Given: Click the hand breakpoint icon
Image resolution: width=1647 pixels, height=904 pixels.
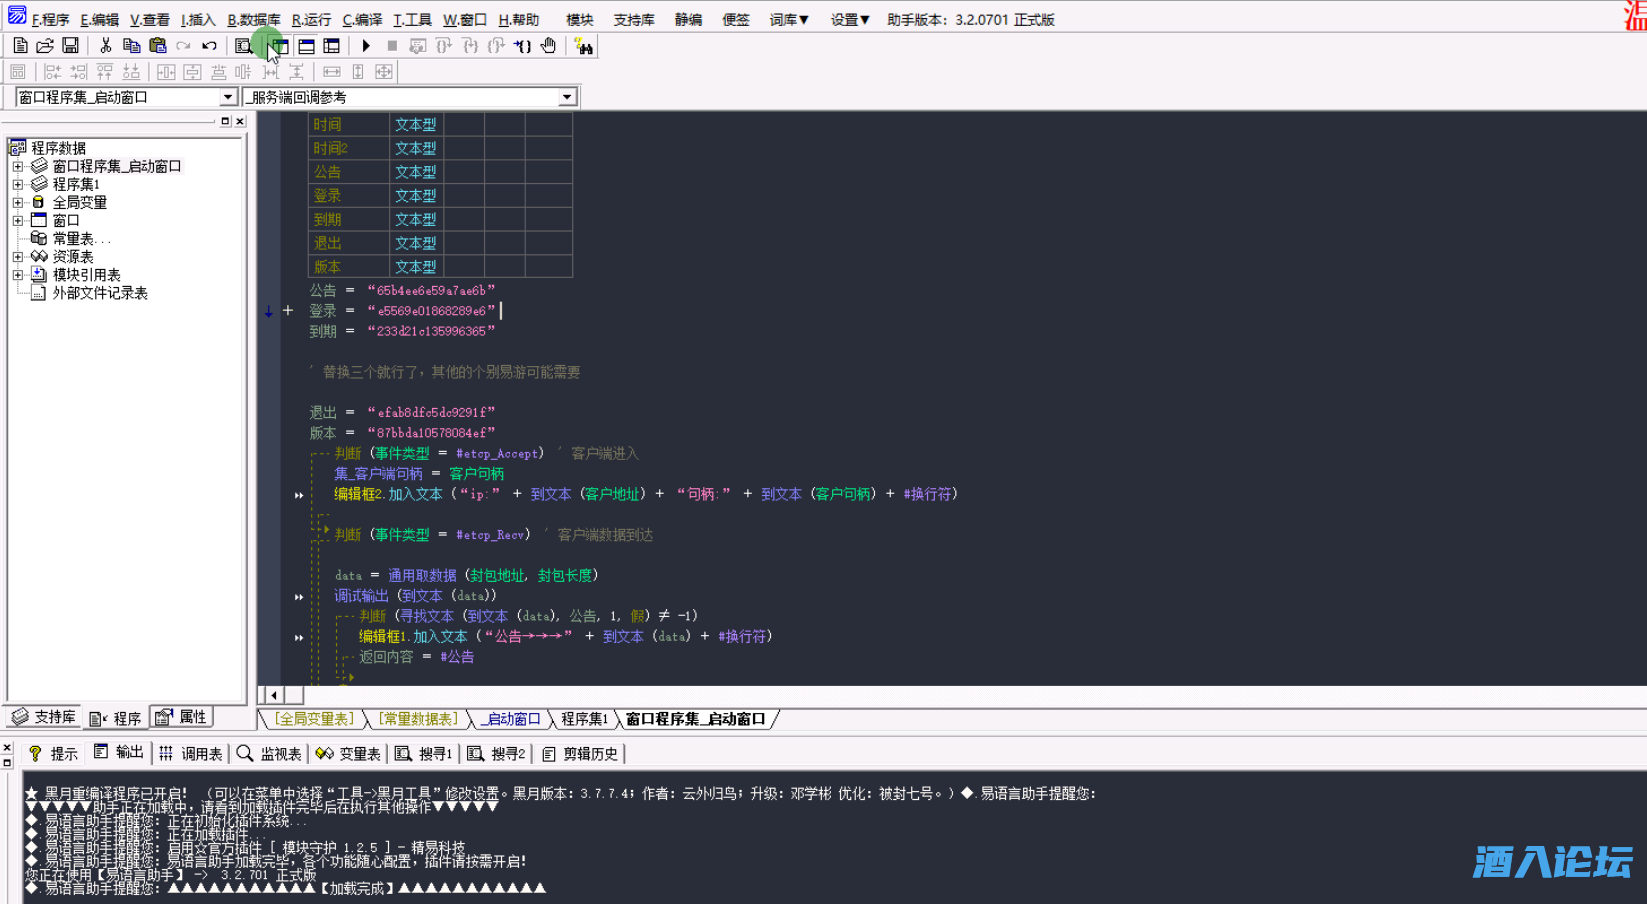Looking at the screenshot, I should tap(548, 46).
